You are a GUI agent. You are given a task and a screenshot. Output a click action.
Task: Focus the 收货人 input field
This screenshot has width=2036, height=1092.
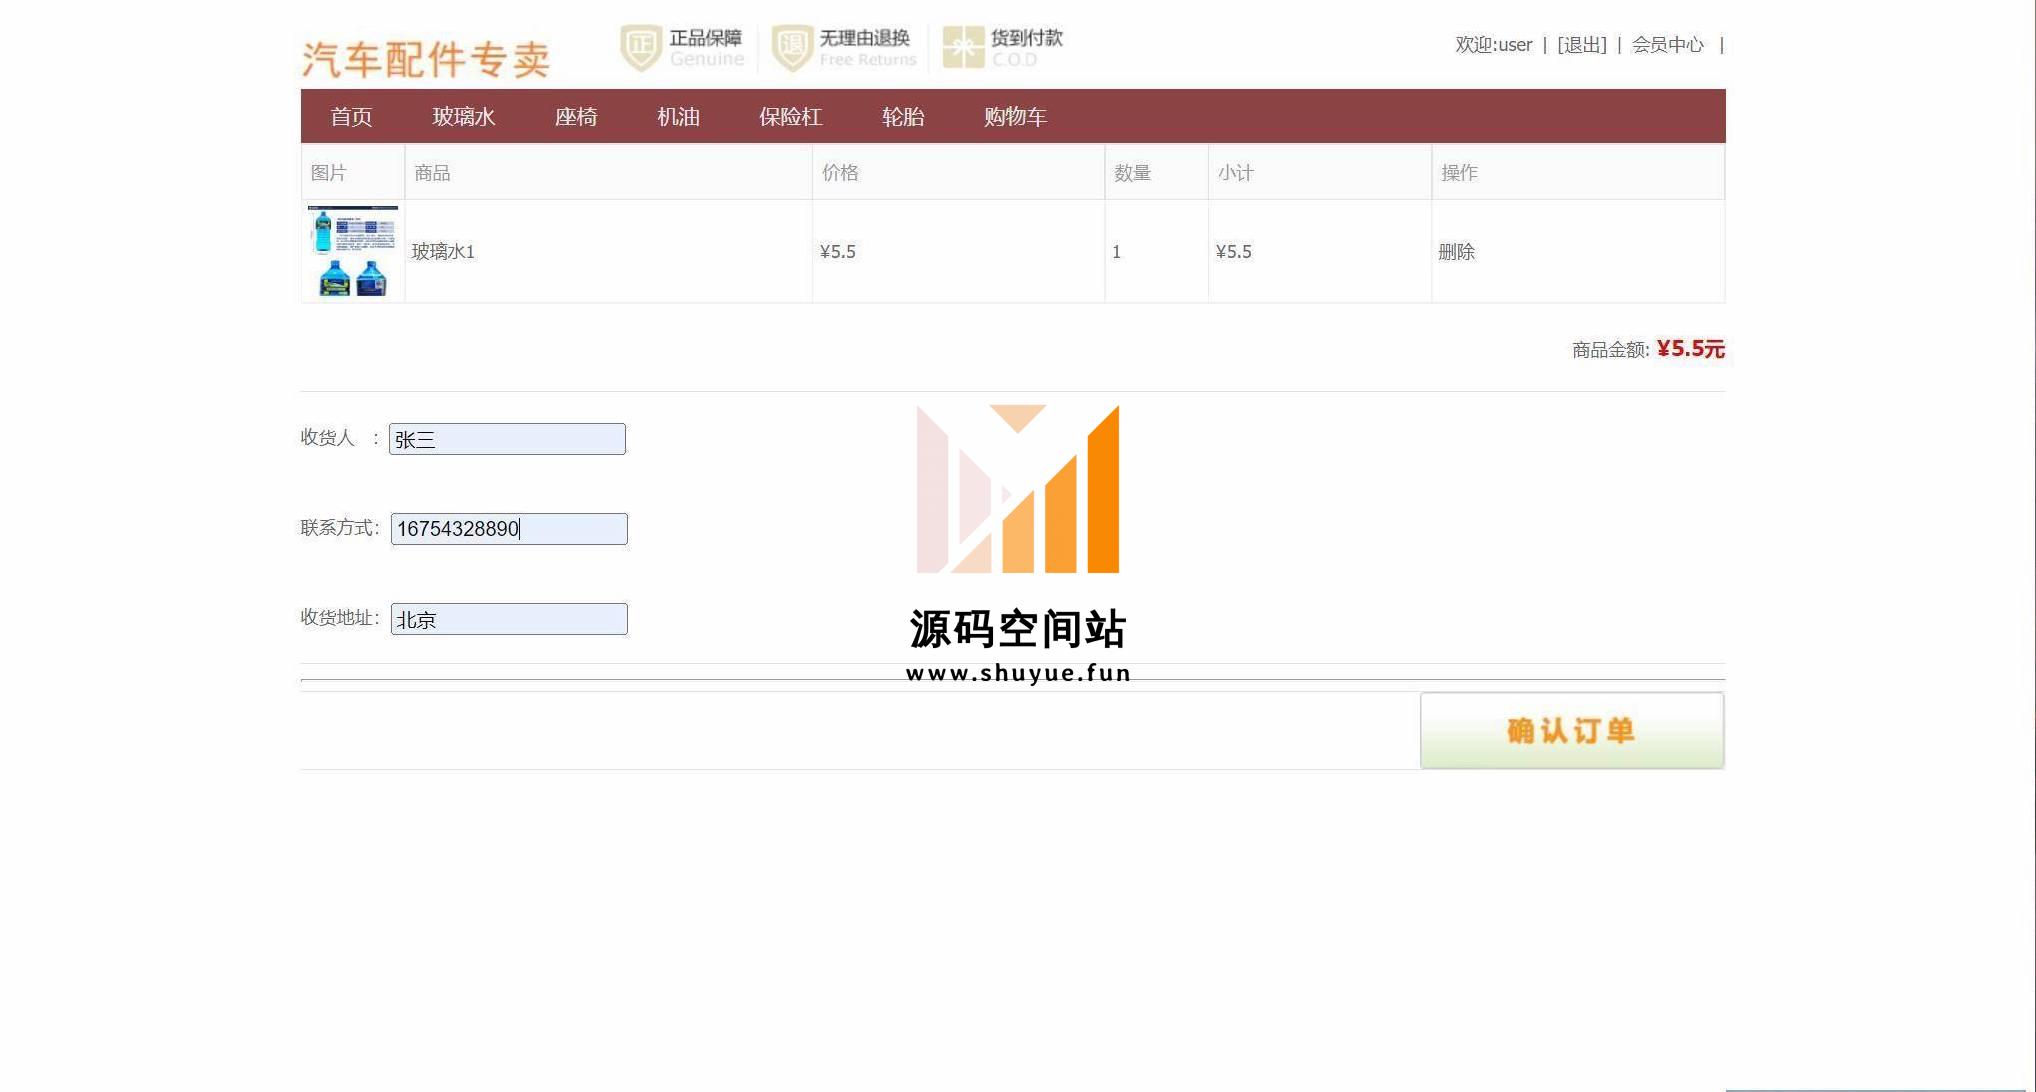pyautogui.click(x=507, y=439)
